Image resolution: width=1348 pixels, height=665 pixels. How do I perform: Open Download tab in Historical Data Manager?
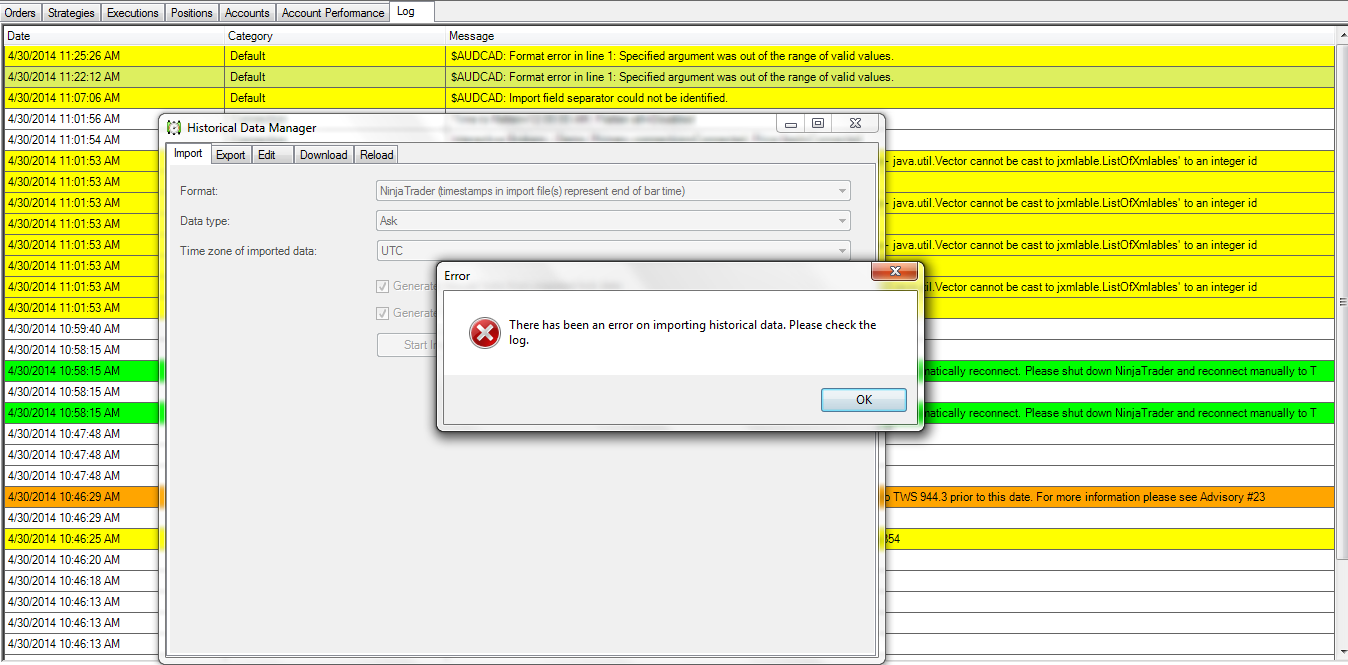click(x=324, y=155)
